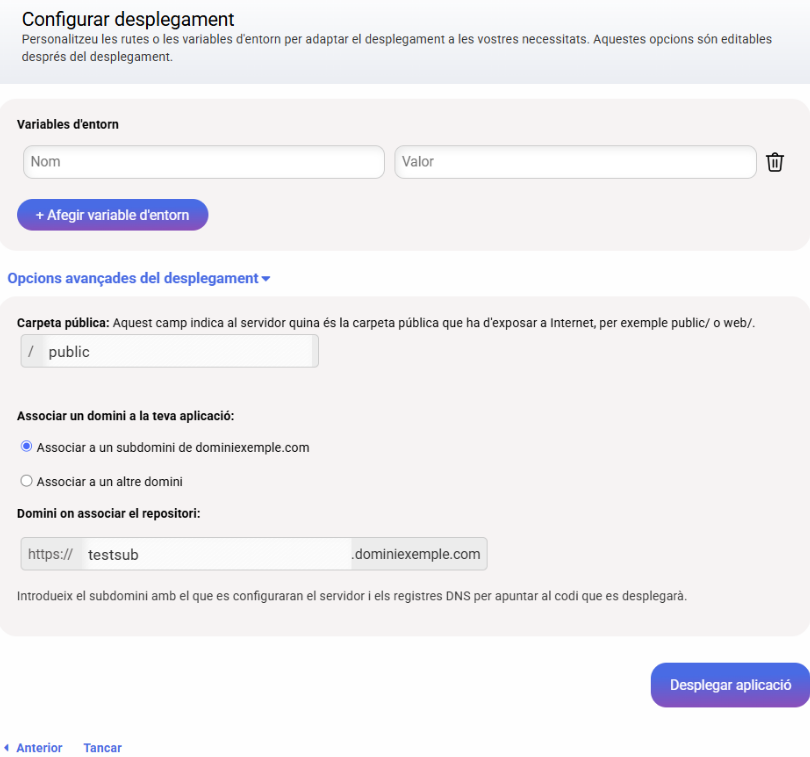Click the public folder path input
Image resolution: width=810 pixels, height=757 pixels.
[x=179, y=351]
